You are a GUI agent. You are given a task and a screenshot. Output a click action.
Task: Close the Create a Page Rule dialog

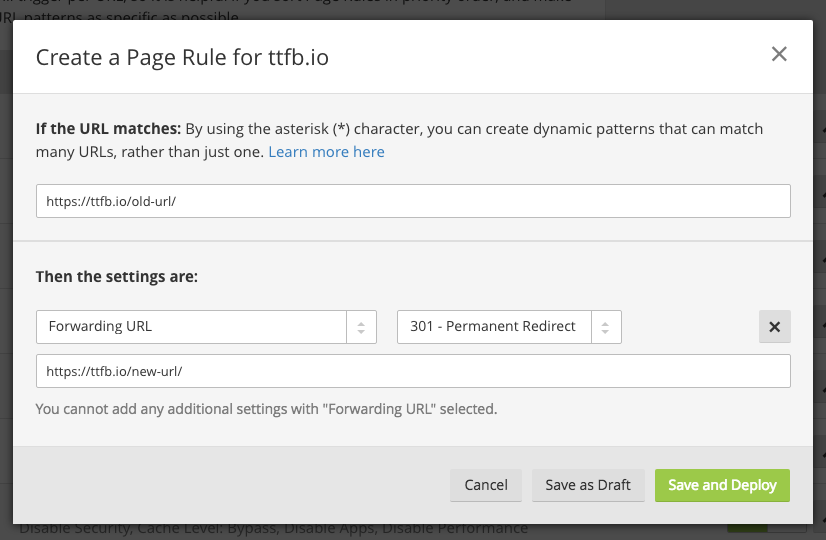(779, 54)
